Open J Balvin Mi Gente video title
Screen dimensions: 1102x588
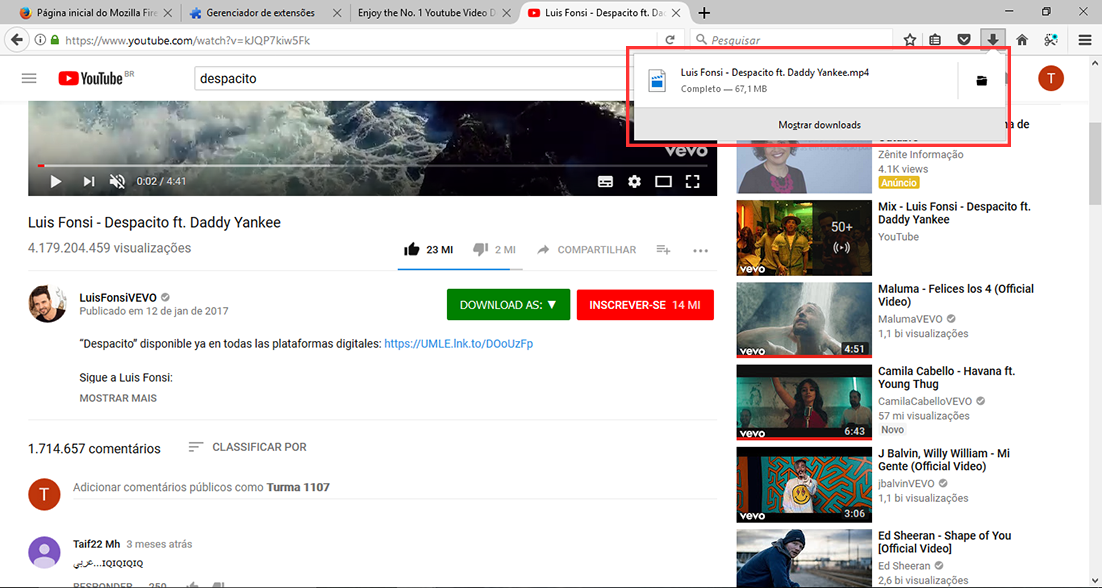[x=944, y=459]
